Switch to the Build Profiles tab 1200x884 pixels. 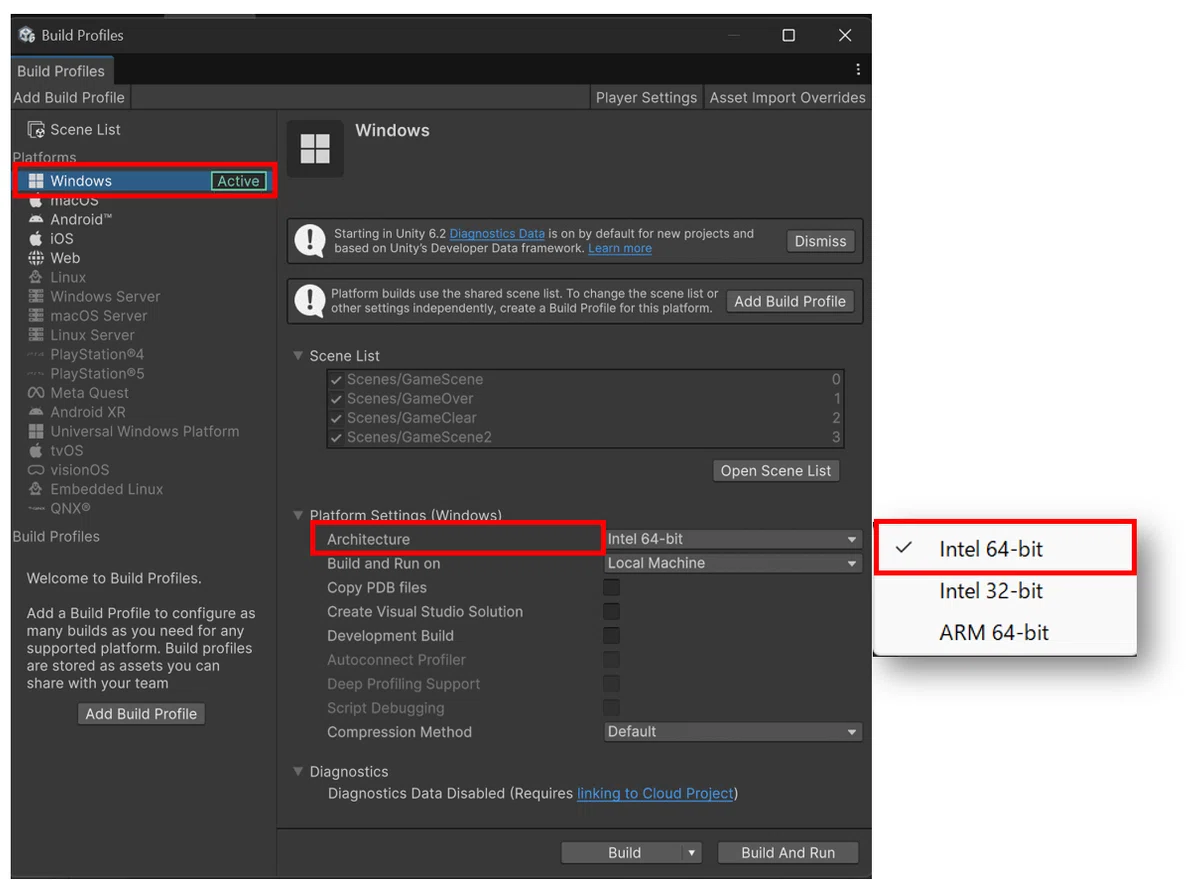[x=61, y=71]
